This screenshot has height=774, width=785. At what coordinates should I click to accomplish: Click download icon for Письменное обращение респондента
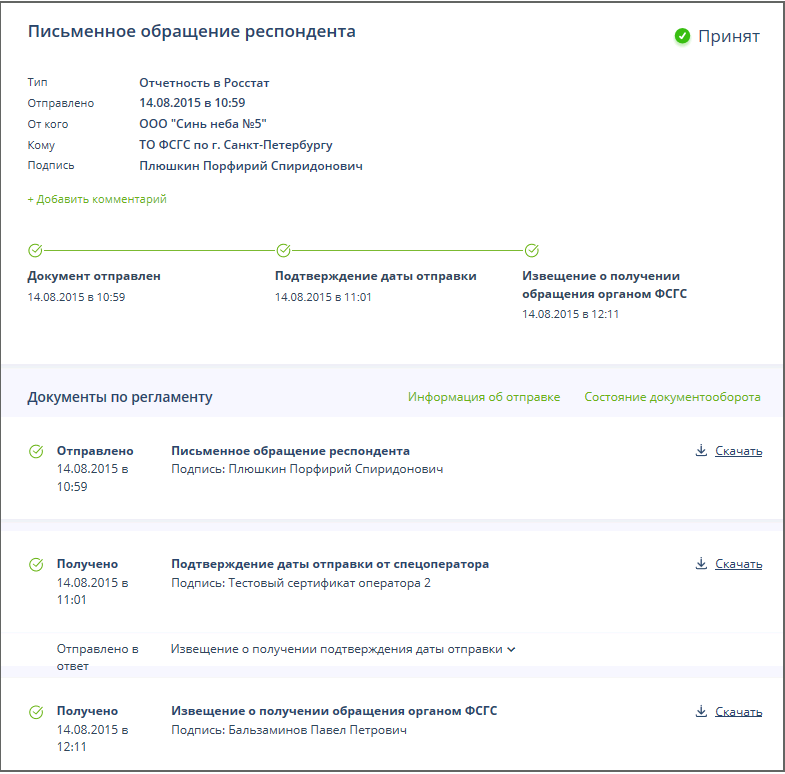[701, 451]
